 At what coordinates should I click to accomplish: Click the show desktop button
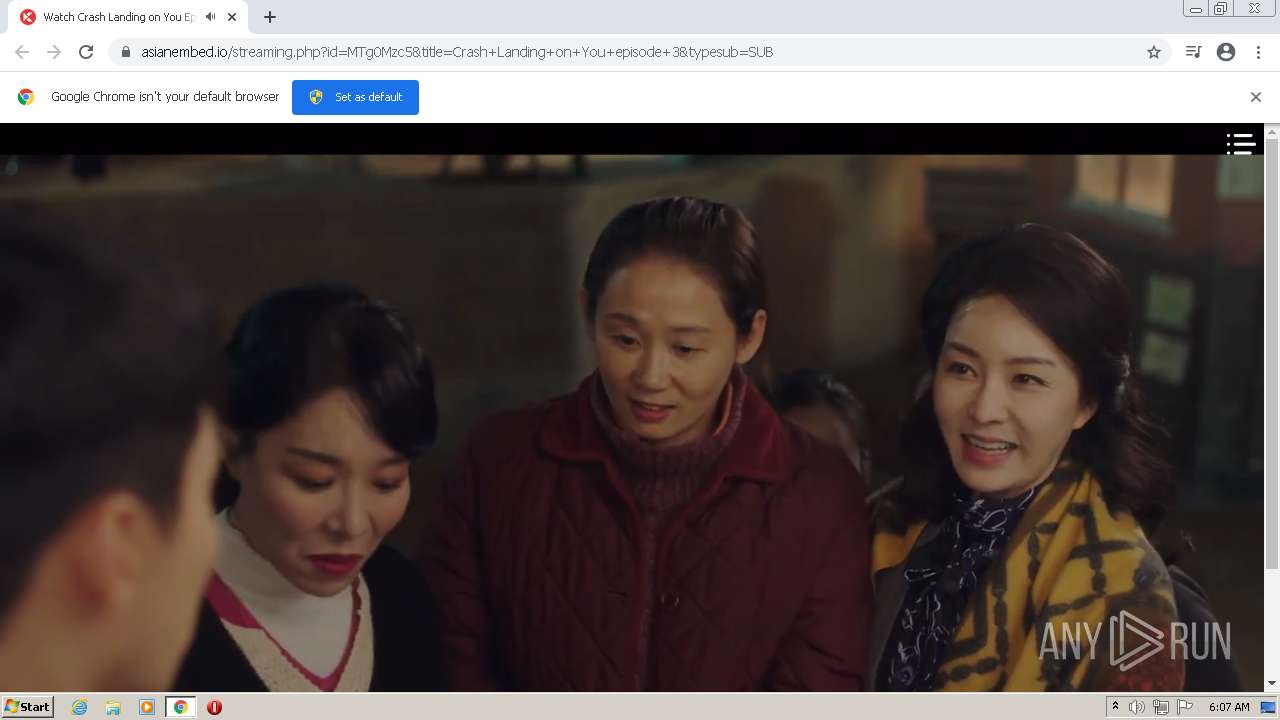pyautogui.click(x=1269, y=707)
